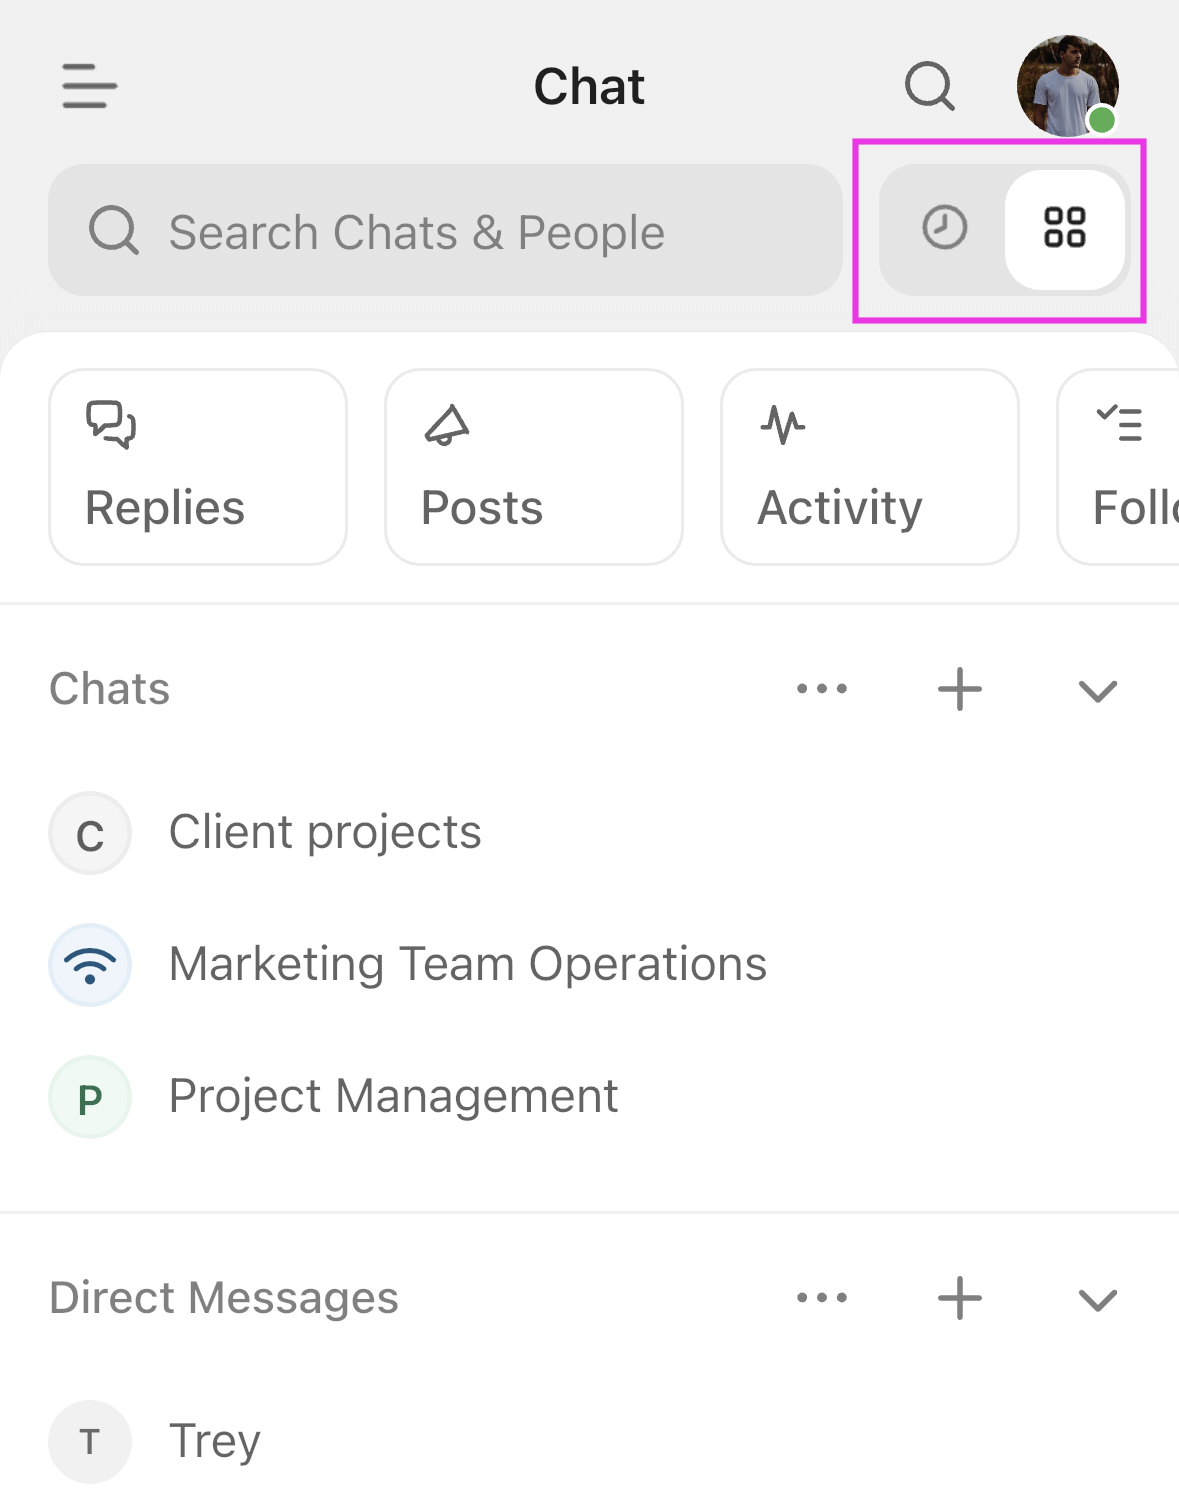1179x1494 pixels.
Task: Open Marketing Team Operations chat
Action: (x=467, y=965)
